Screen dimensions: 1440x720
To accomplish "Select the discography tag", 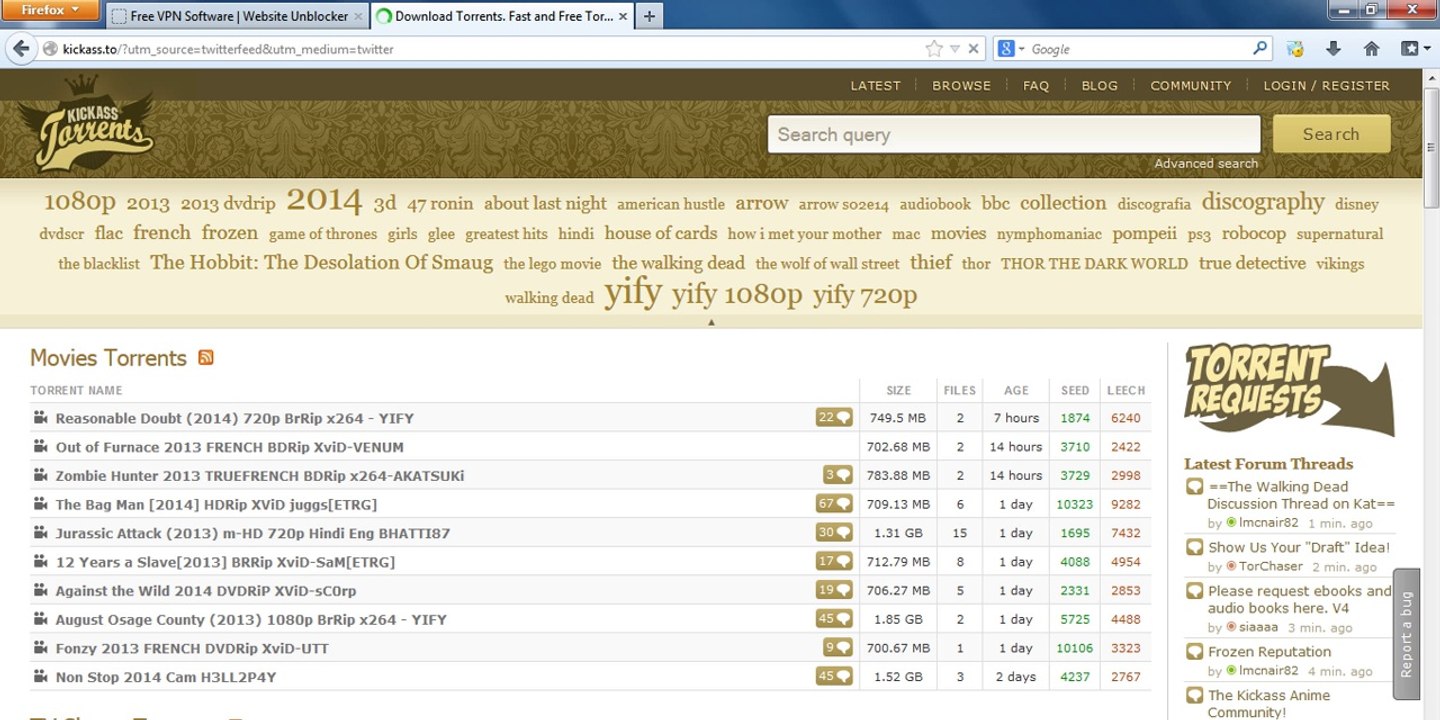I will 1262,202.
